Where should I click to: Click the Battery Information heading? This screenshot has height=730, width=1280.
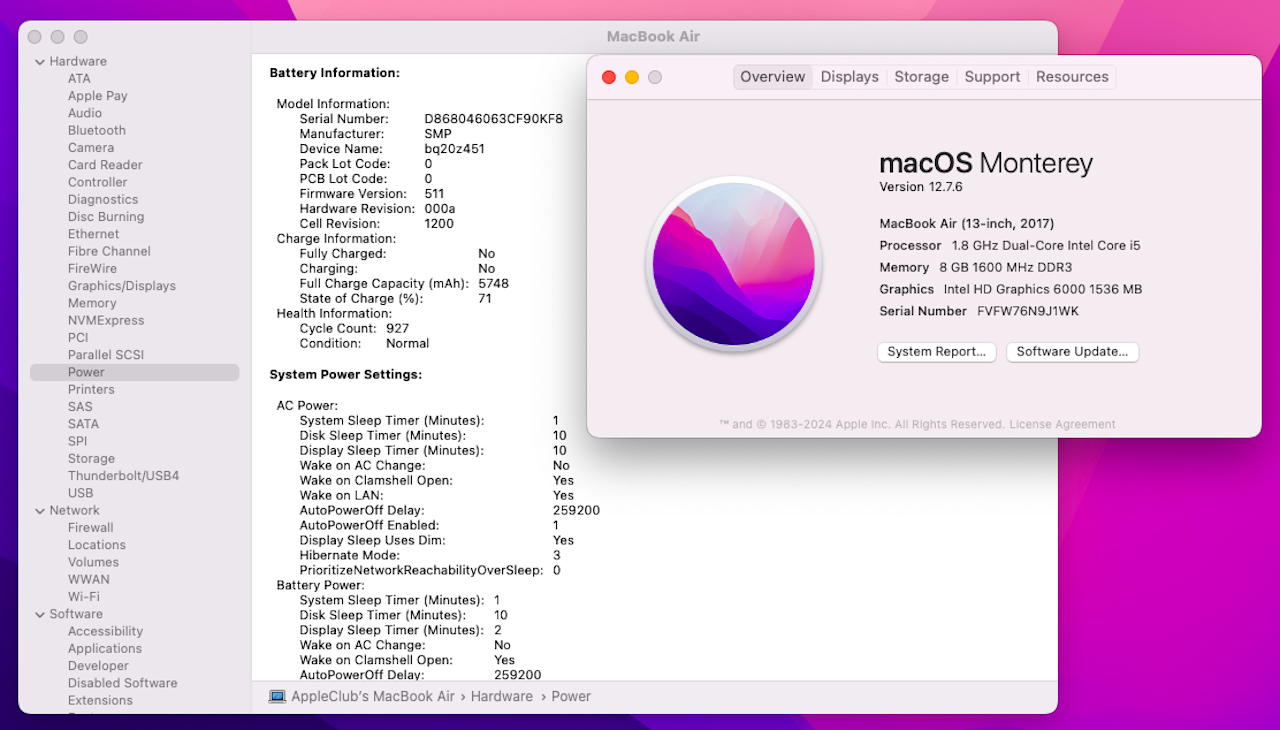click(334, 73)
